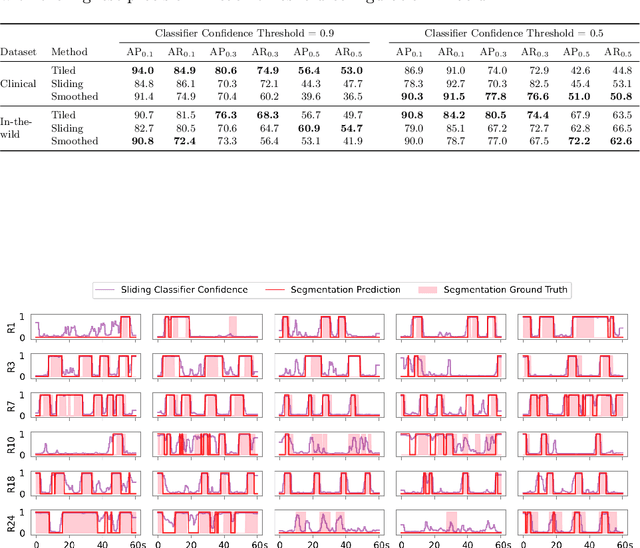Click the bold 60.9 value in Sliding row
The height and width of the screenshot is (548, 640).
[310, 129]
